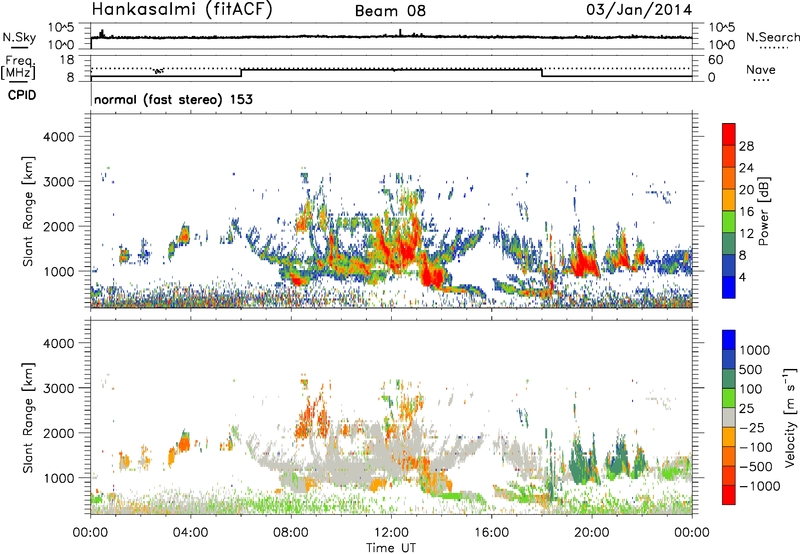The width and height of the screenshot is (800, 554).
Task: Select the "N.Sky" legend label
Action: 19,37
